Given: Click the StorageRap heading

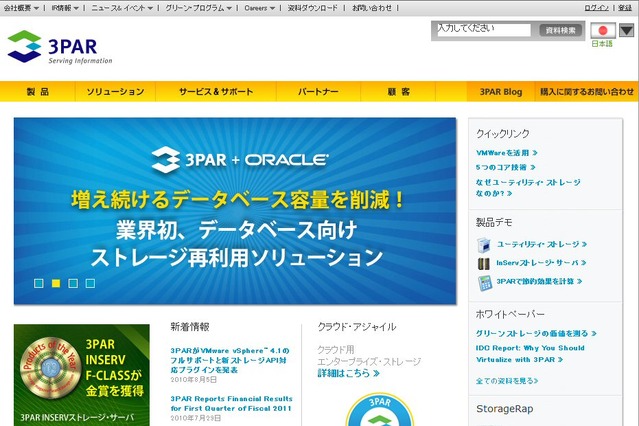Looking at the screenshot, I should tap(505, 409).
